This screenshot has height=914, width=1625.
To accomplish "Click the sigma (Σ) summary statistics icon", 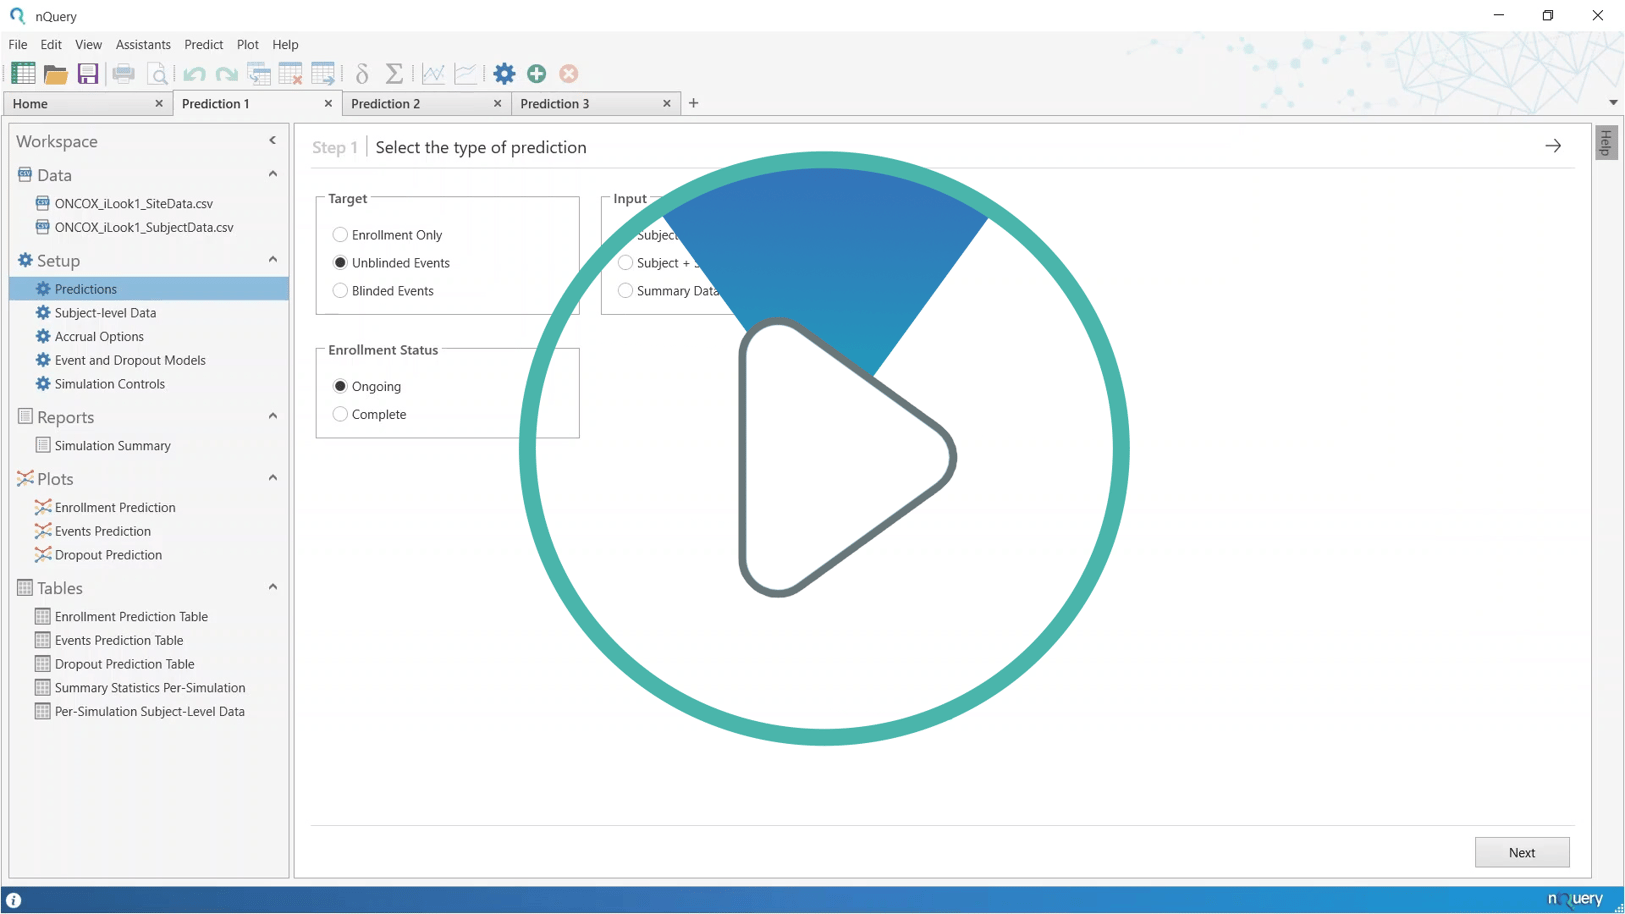I will tap(394, 73).
